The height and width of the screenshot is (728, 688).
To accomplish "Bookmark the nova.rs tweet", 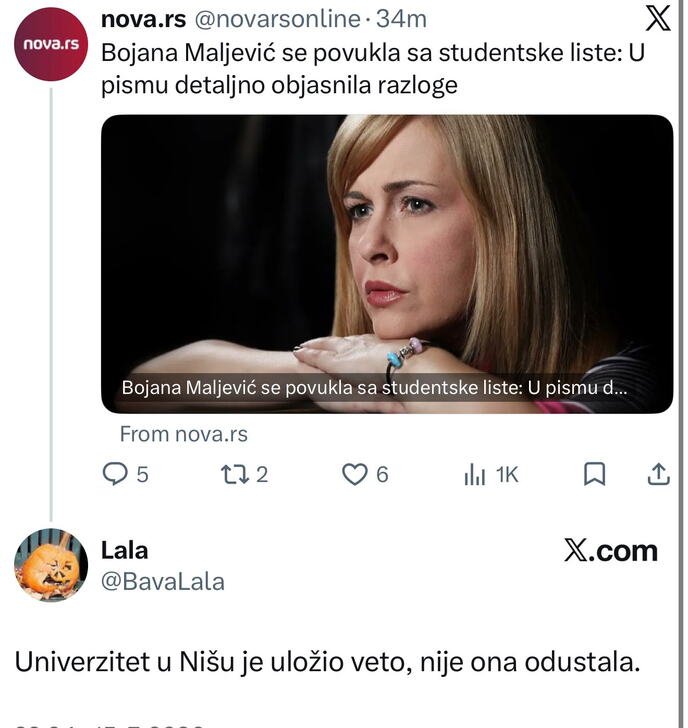I will pyautogui.click(x=594, y=474).
